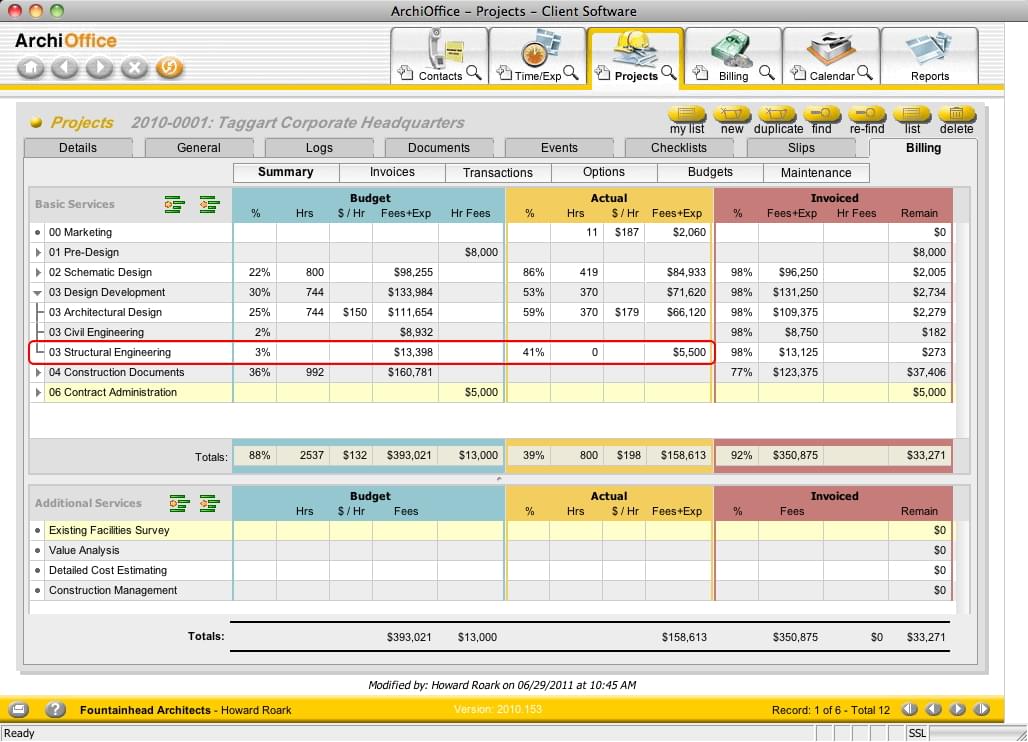Click first green outline icon in Basic Services
This screenshot has width=1028, height=742.
pos(174,205)
